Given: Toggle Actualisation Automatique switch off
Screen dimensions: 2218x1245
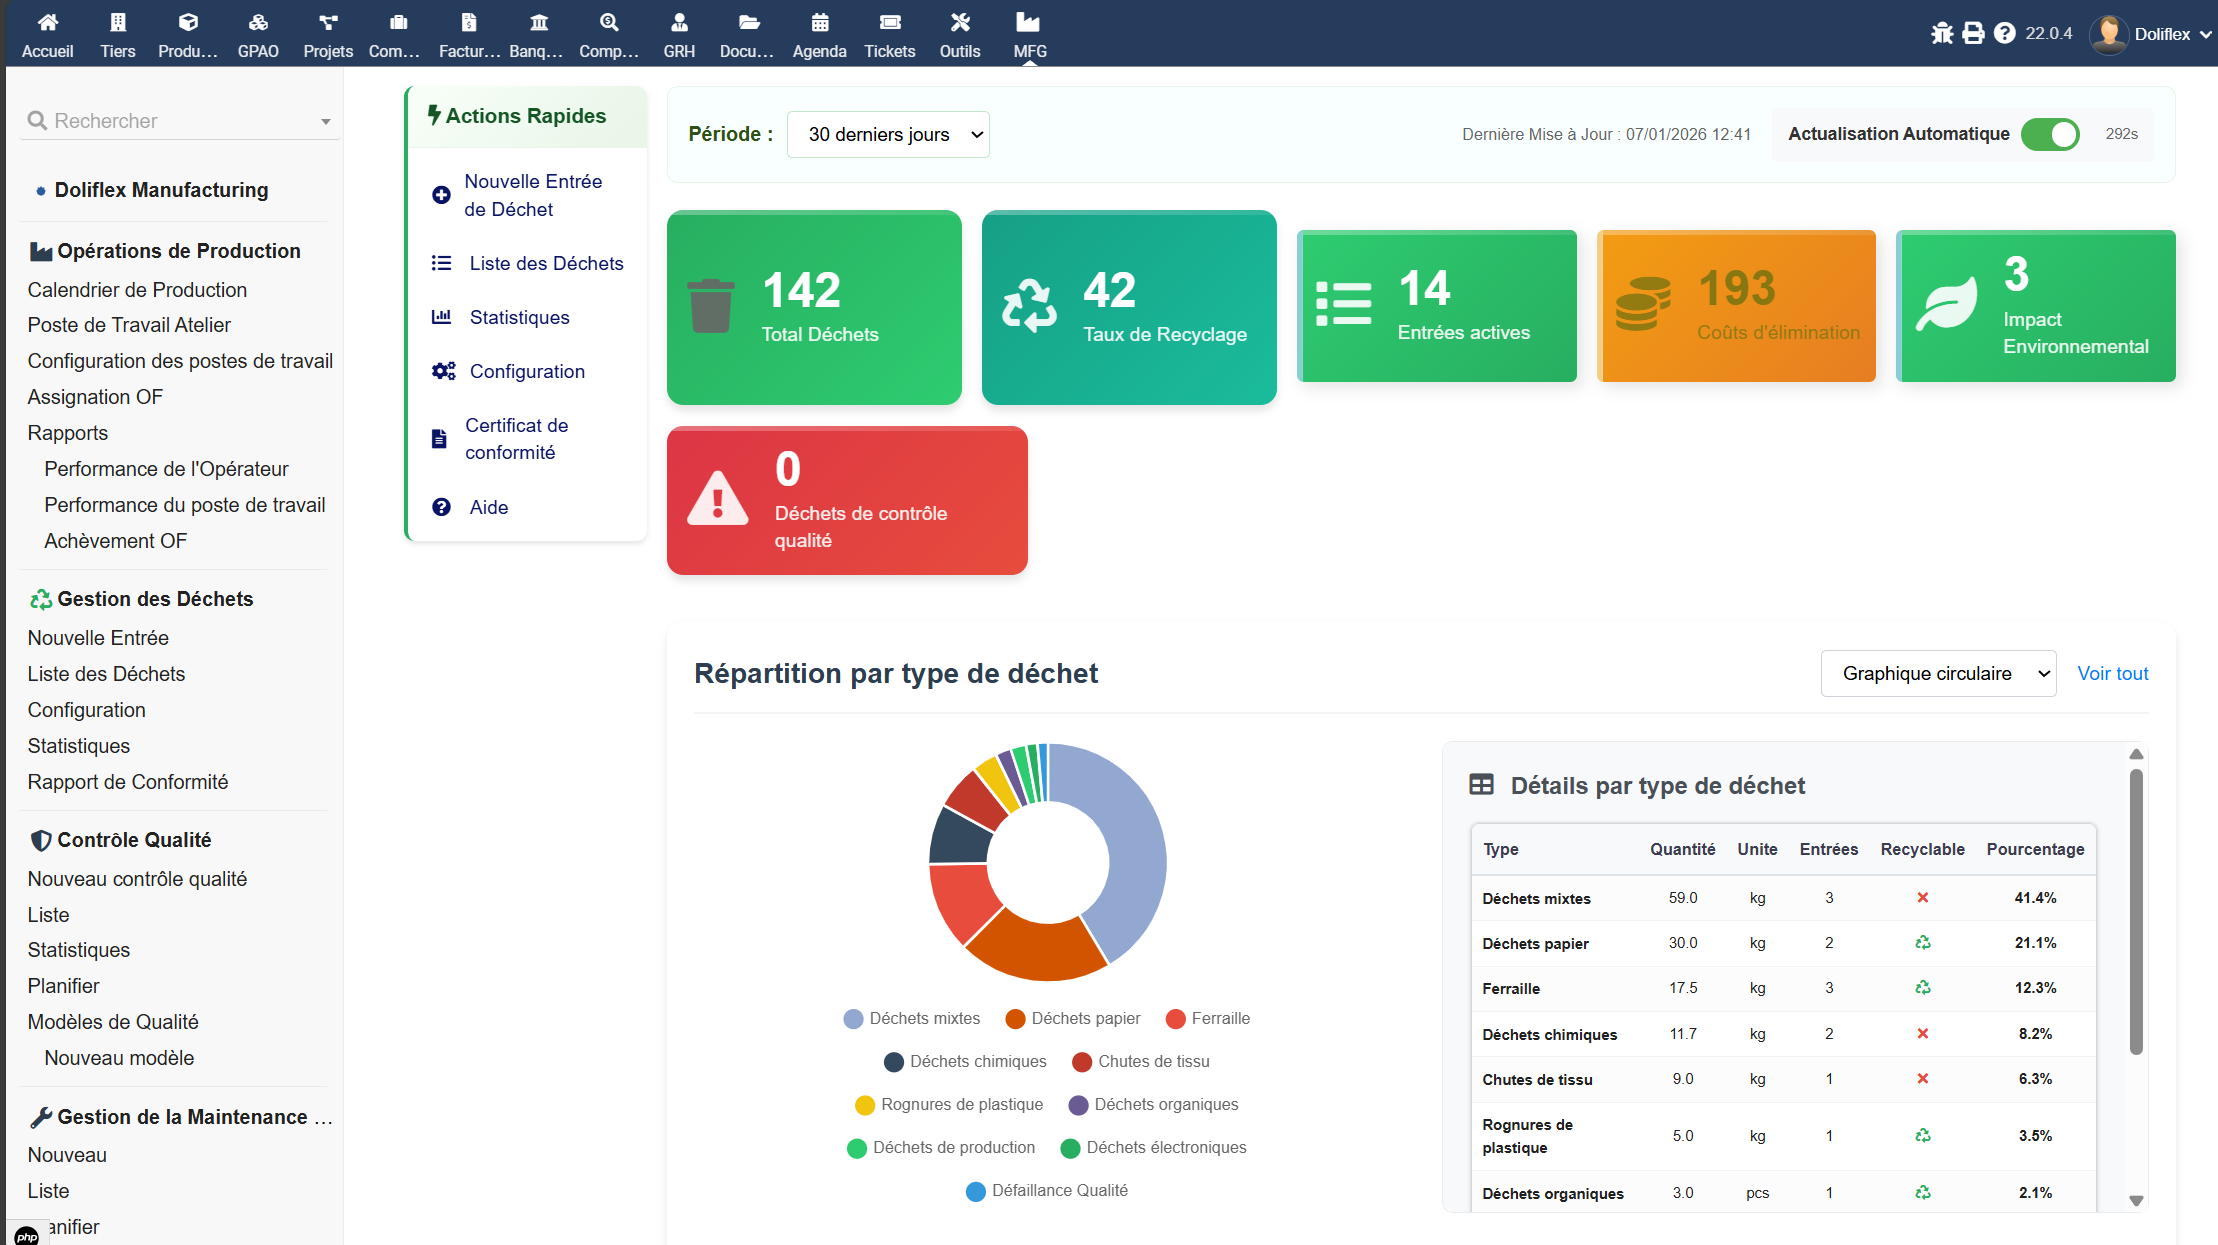Looking at the screenshot, I should [x=2049, y=134].
